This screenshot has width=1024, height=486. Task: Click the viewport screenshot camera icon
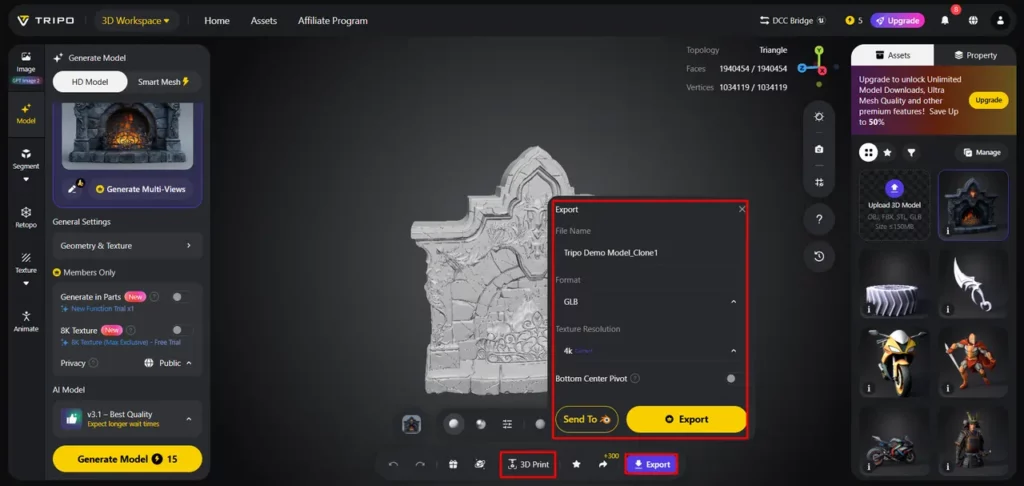[819, 150]
